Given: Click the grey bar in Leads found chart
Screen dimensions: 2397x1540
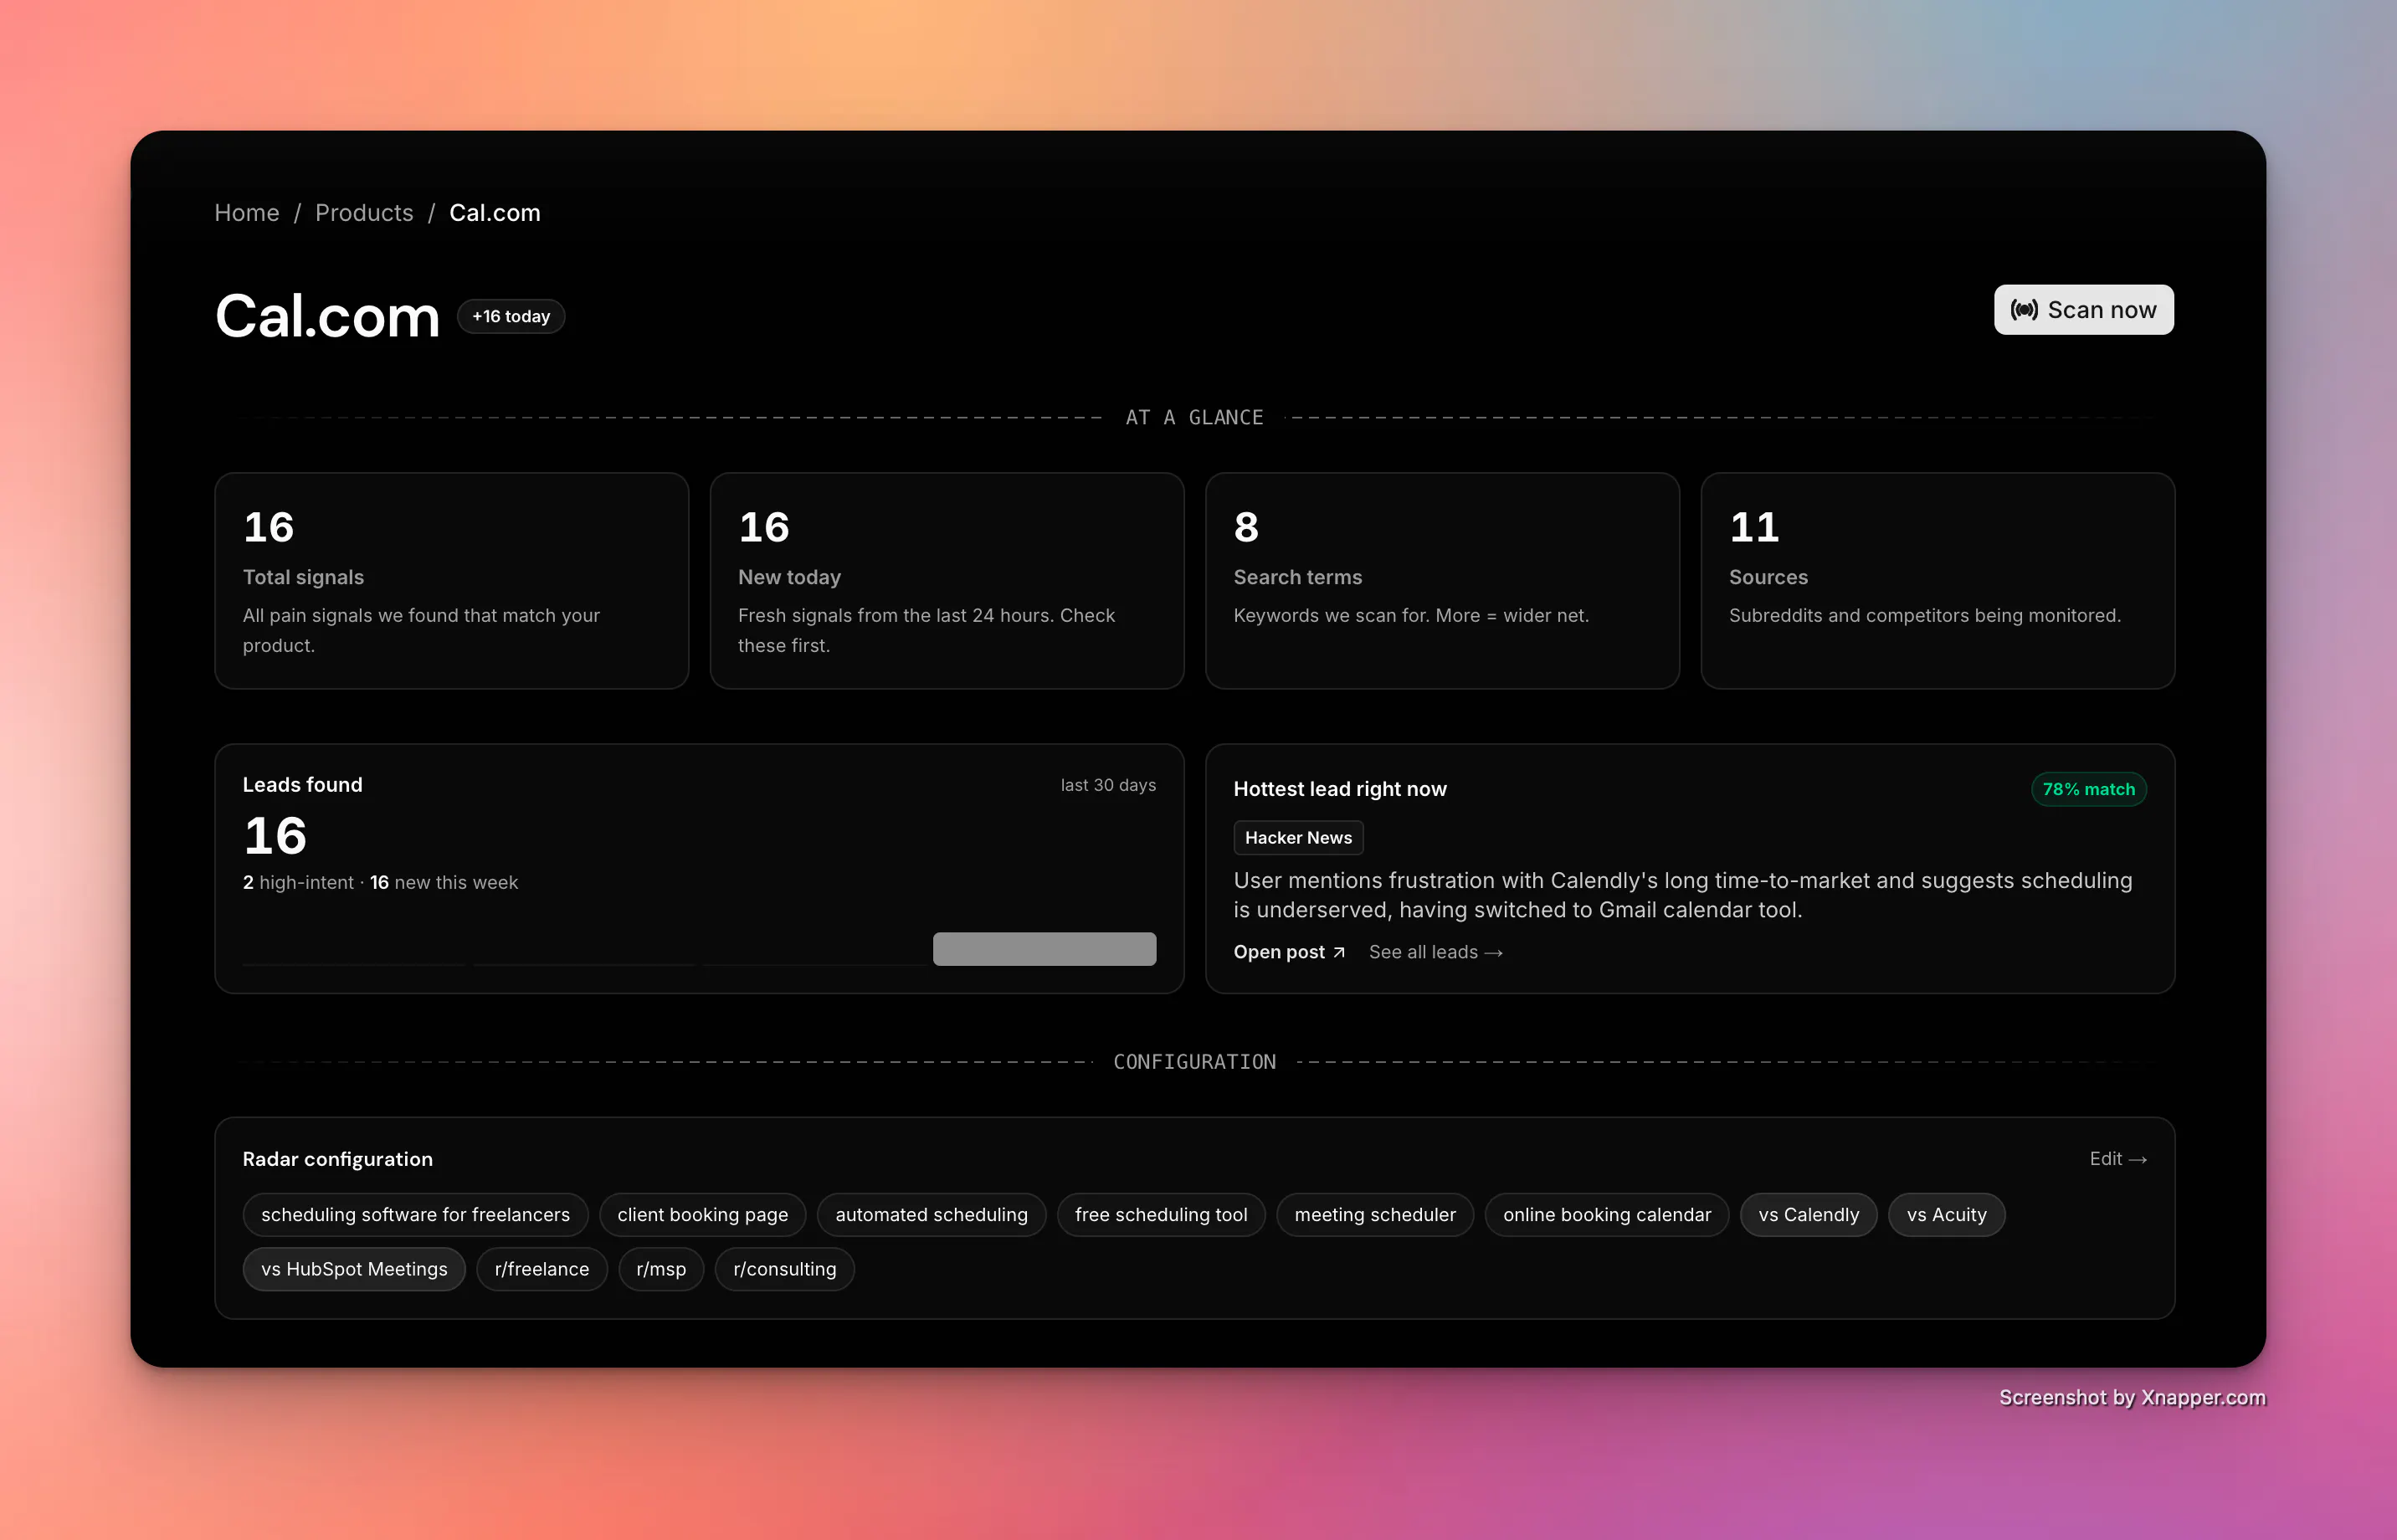Looking at the screenshot, I should [1044, 948].
